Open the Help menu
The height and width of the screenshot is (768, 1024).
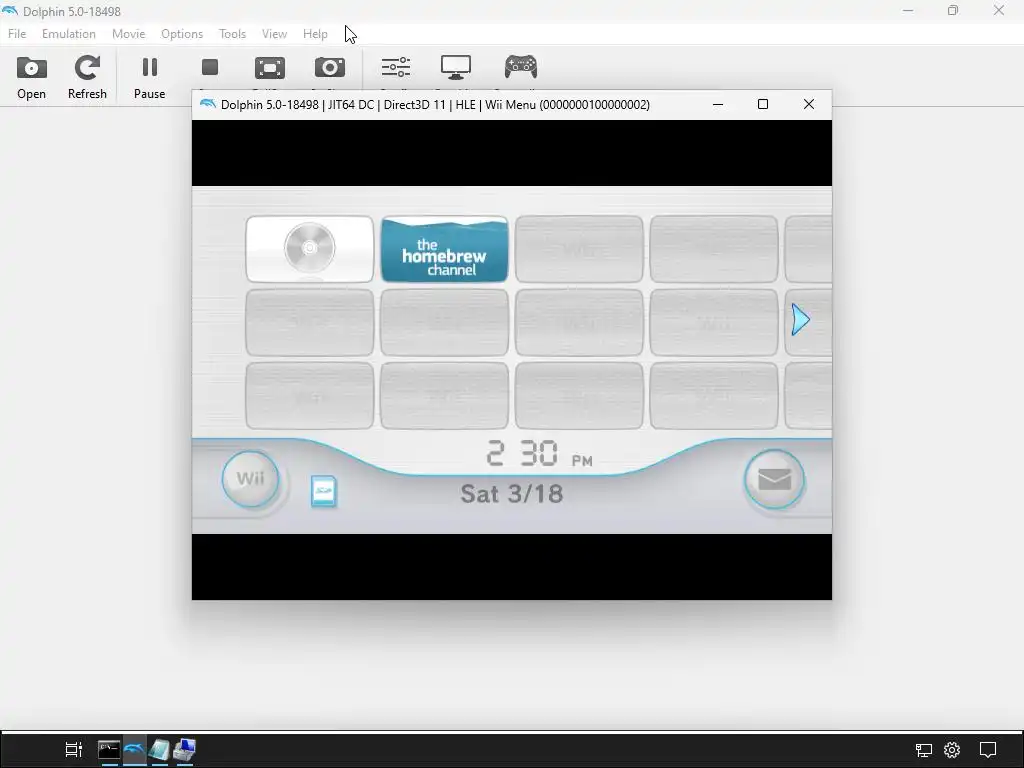tap(315, 34)
